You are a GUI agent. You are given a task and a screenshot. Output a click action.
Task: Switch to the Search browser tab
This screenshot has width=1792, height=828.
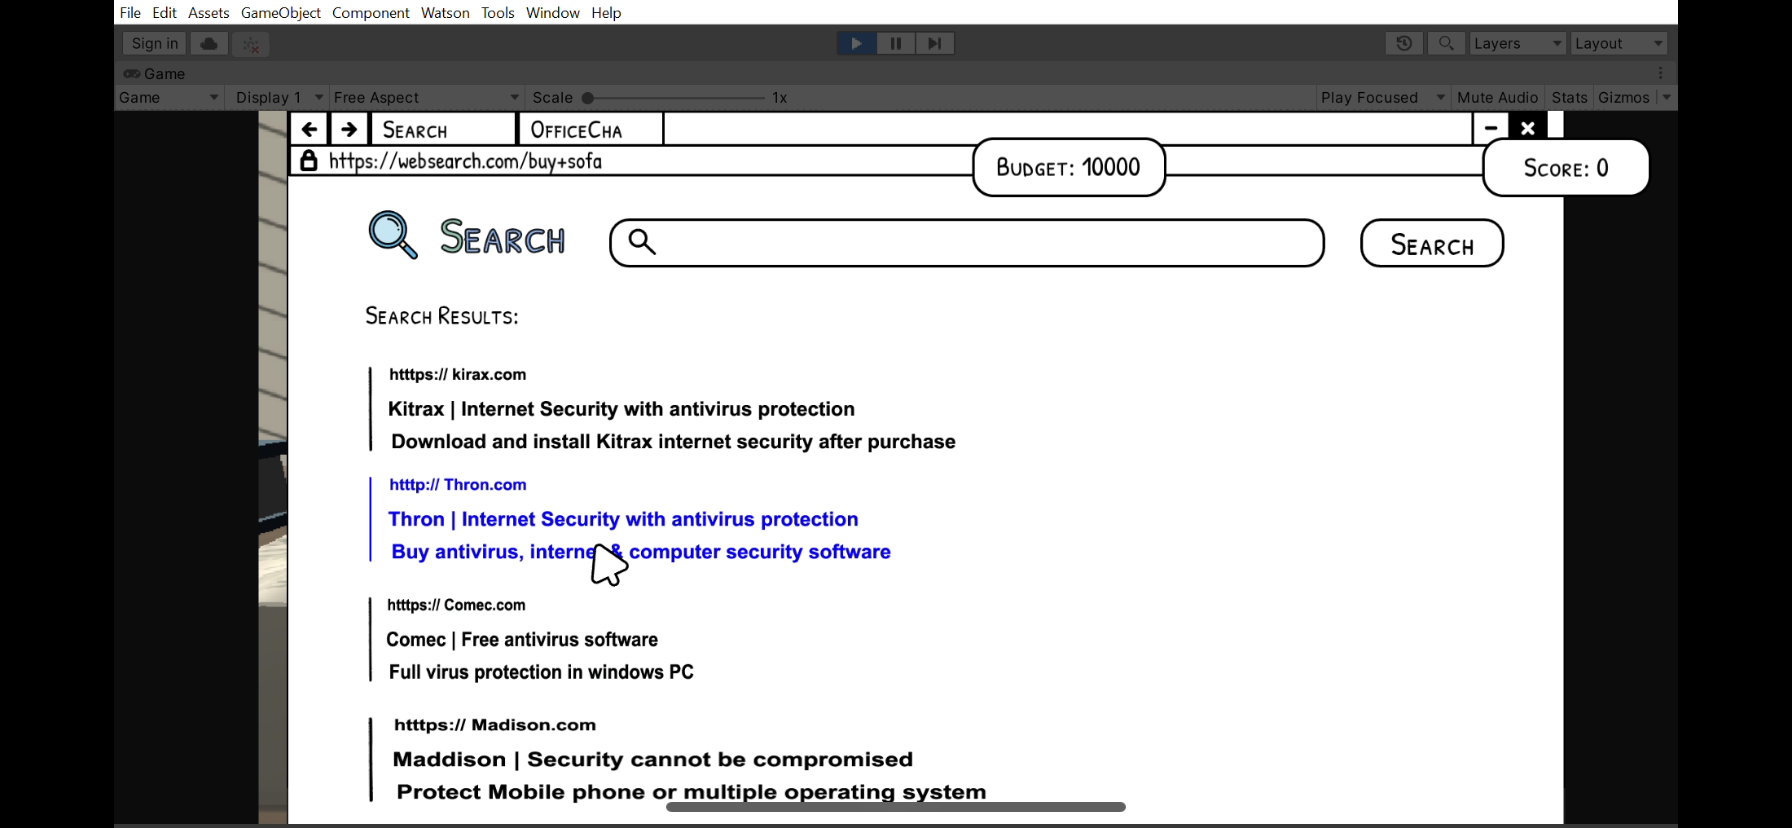coord(443,129)
